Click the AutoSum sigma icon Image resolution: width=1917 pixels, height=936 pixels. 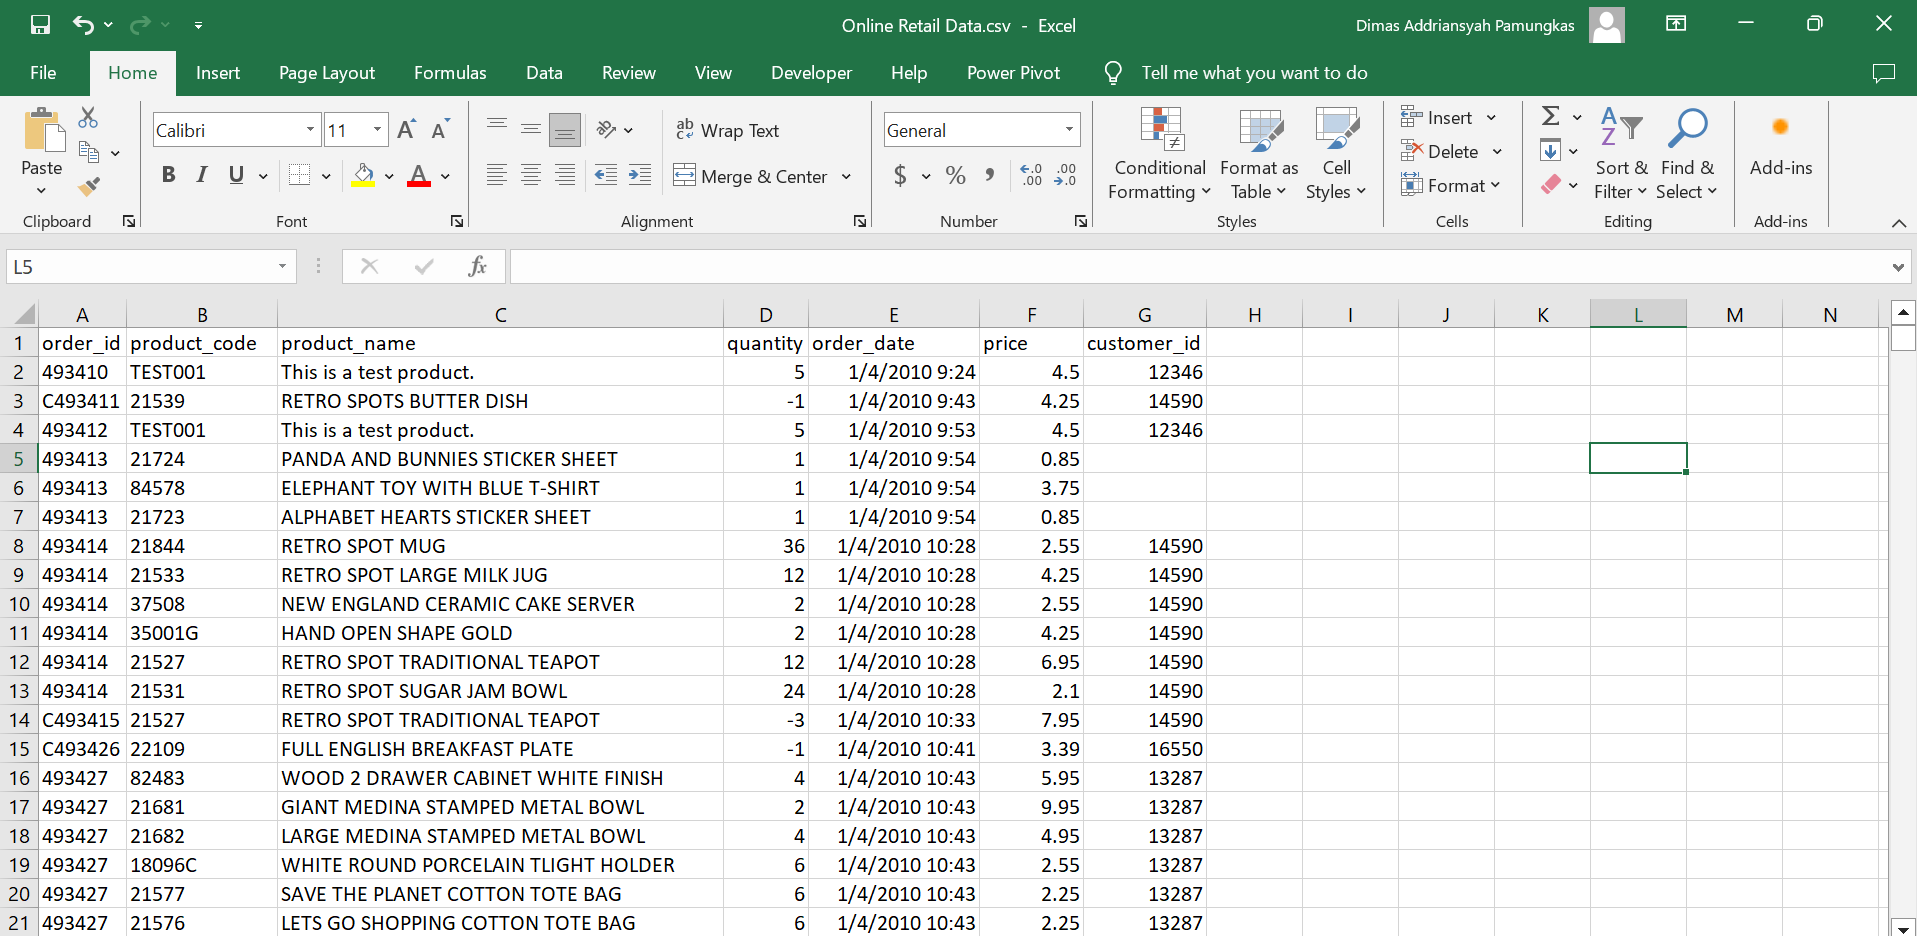pyautogui.click(x=1550, y=117)
